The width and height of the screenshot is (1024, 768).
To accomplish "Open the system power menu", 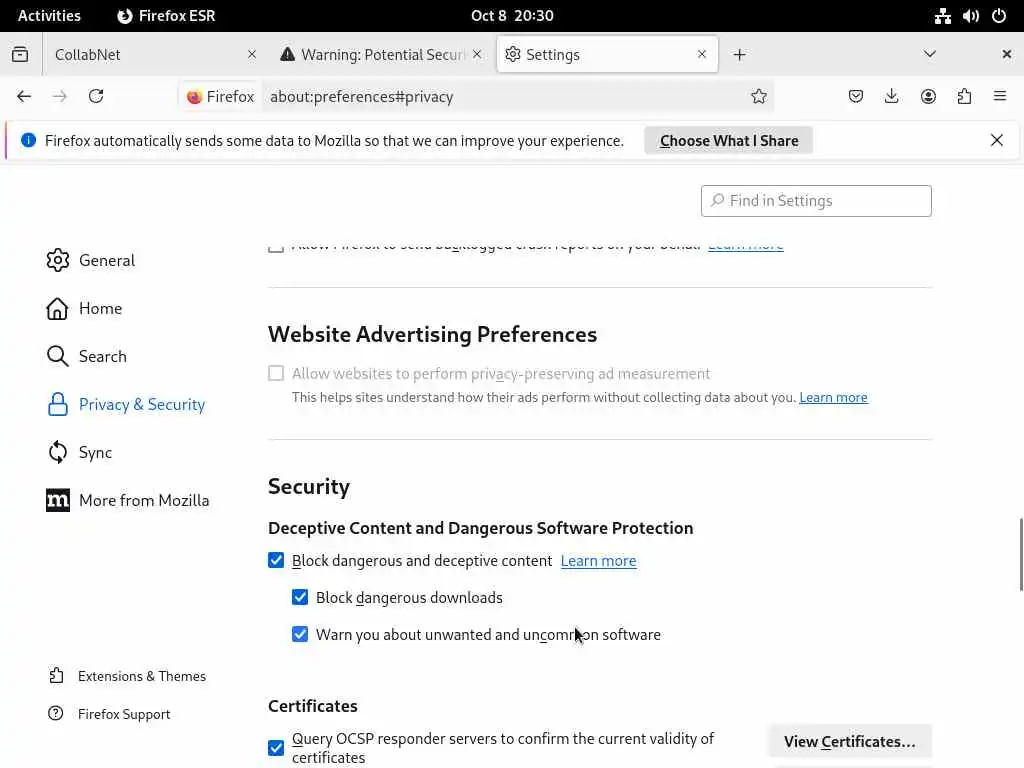I will (999, 16).
